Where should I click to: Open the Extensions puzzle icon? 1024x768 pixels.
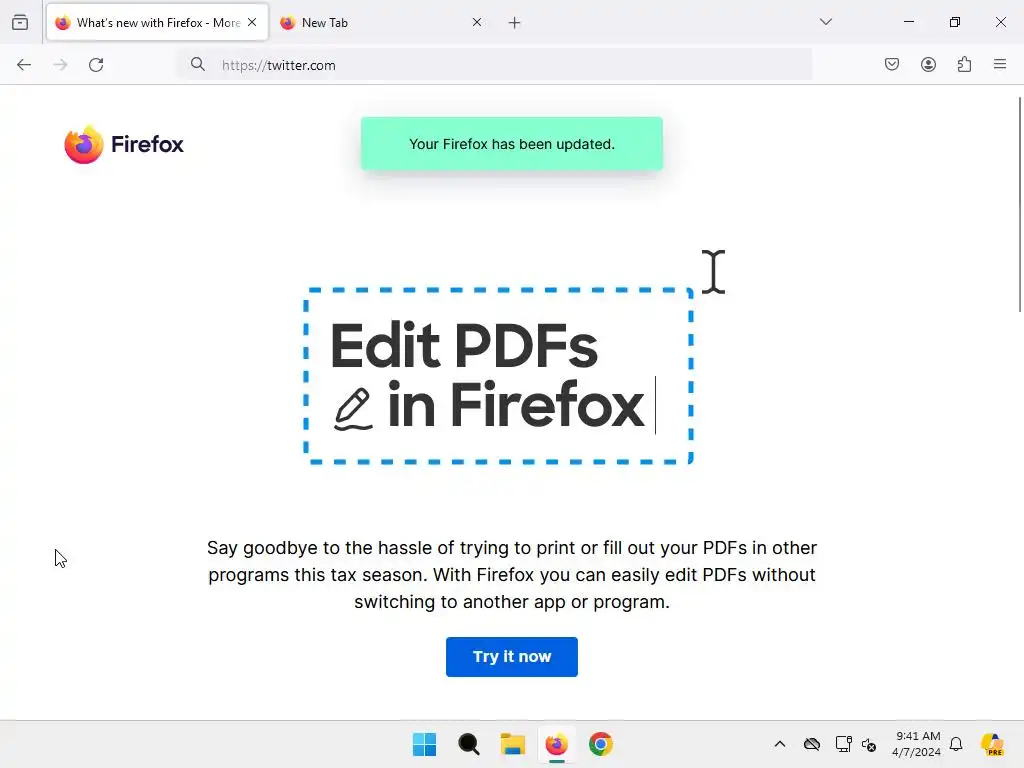click(x=964, y=64)
